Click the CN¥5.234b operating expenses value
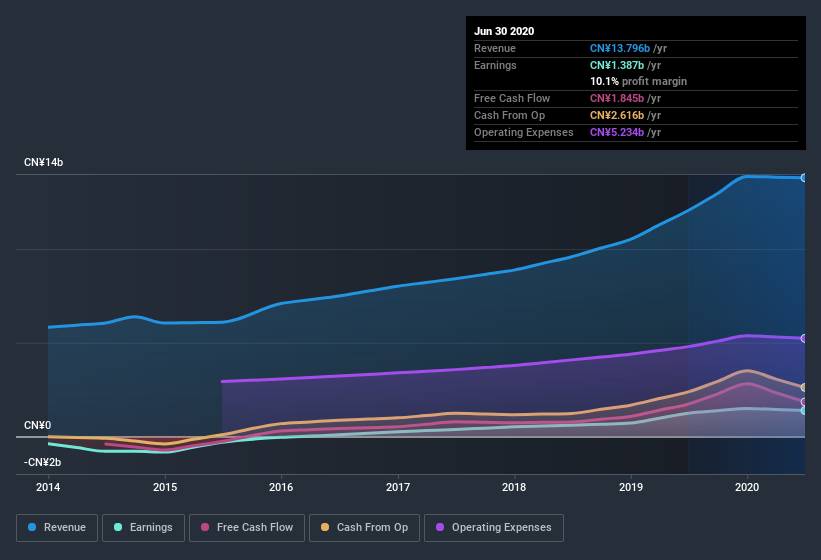 point(617,132)
